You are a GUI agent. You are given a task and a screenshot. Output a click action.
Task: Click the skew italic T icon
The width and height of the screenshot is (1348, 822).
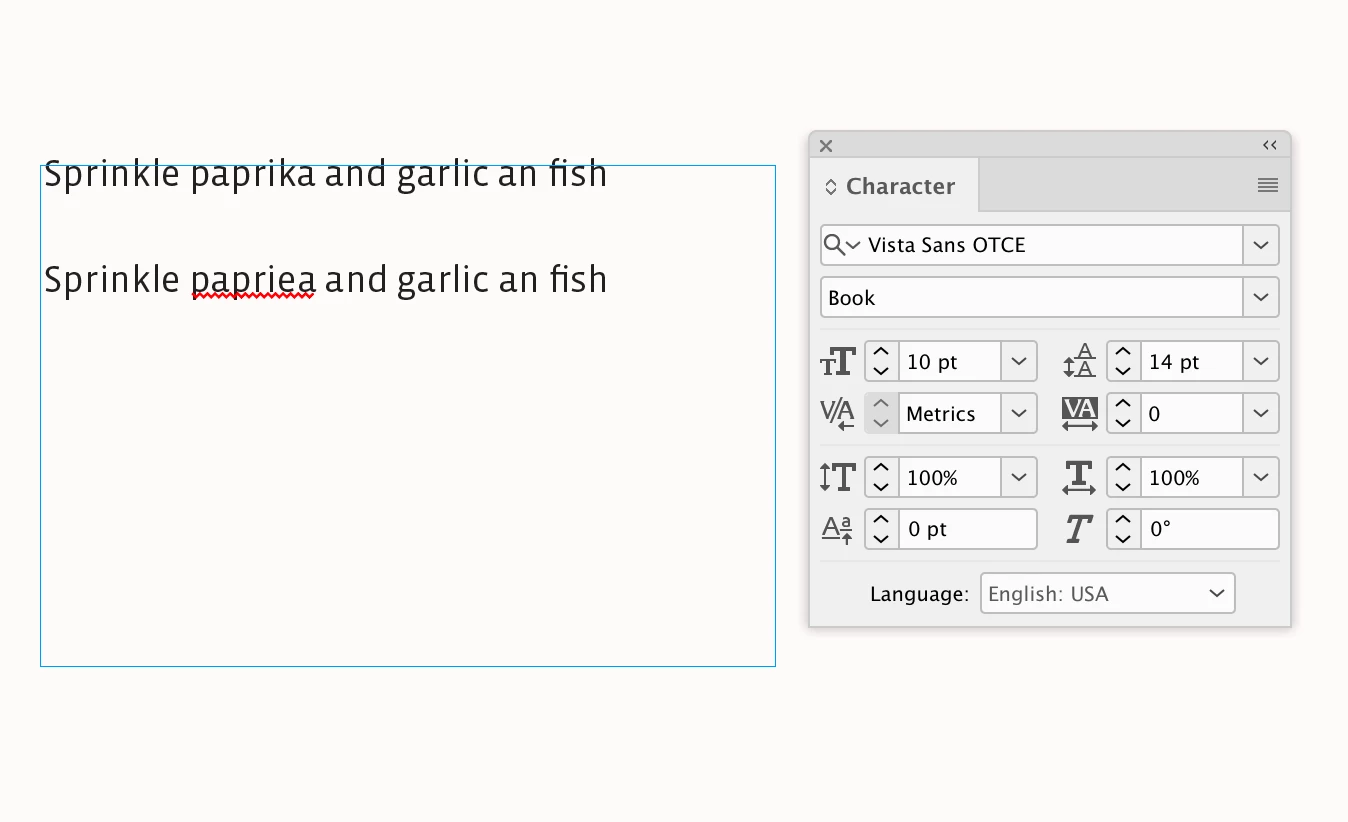[x=1078, y=529]
